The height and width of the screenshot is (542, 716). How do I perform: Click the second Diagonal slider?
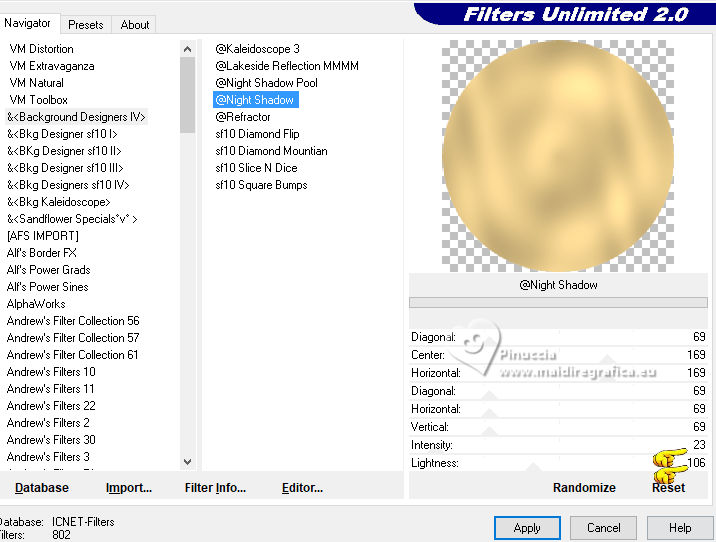click(x=558, y=391)
